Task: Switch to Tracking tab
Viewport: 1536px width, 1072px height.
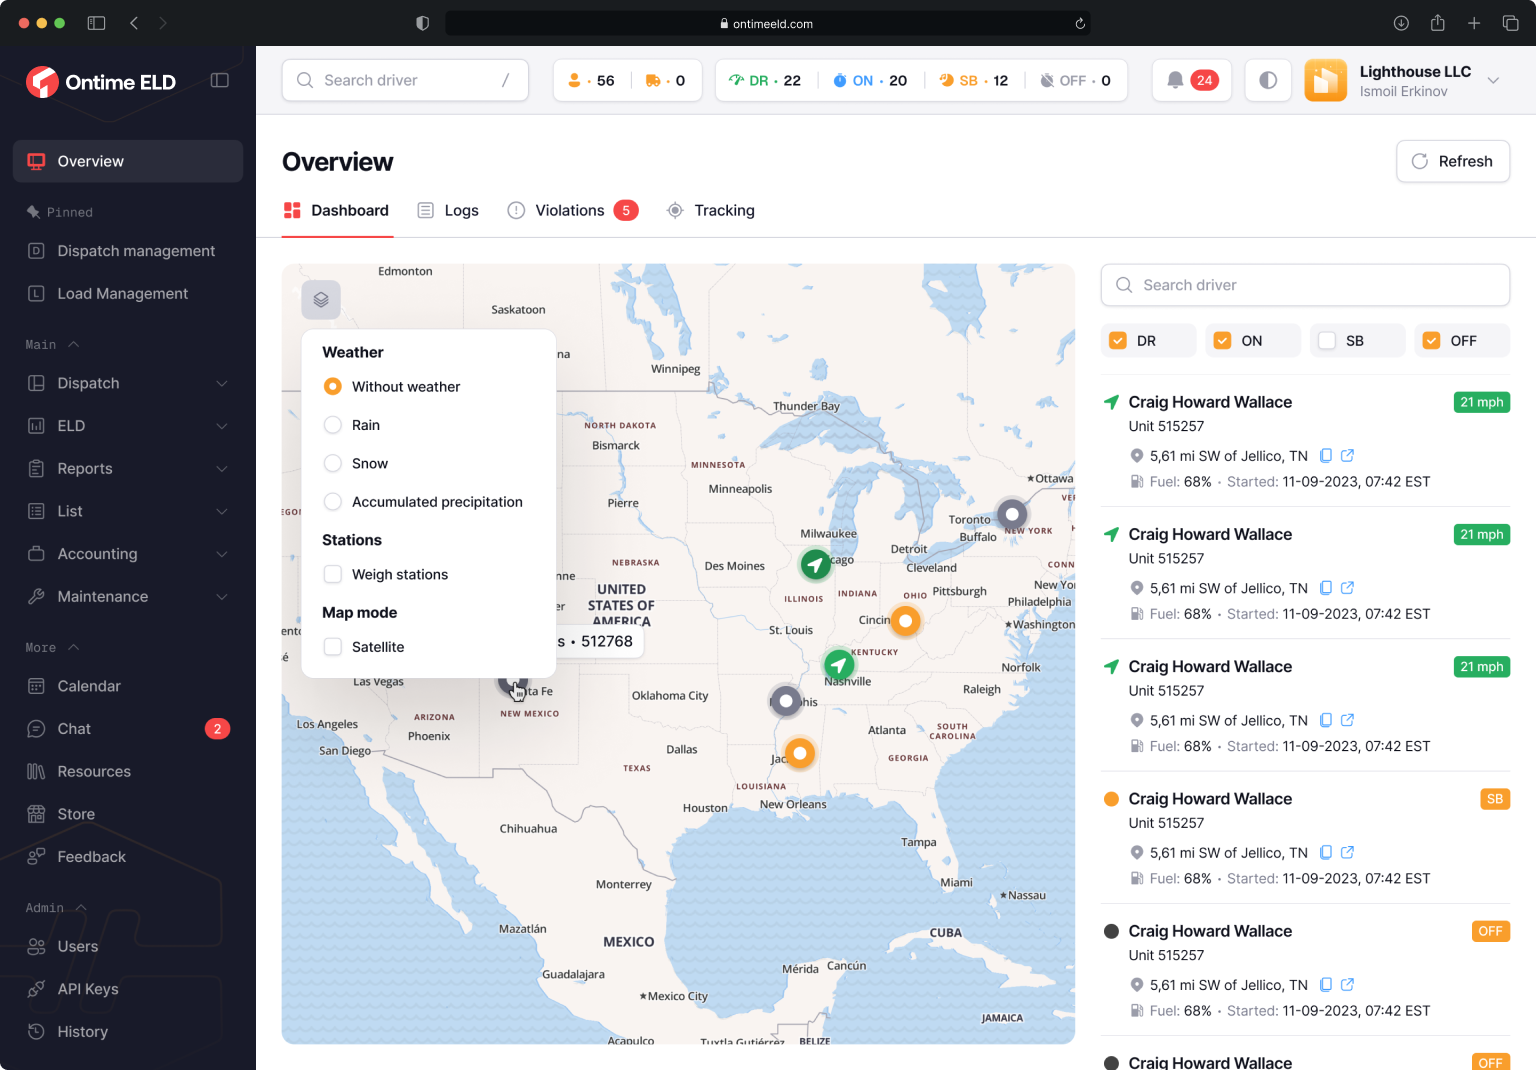Action: (711, 210)
